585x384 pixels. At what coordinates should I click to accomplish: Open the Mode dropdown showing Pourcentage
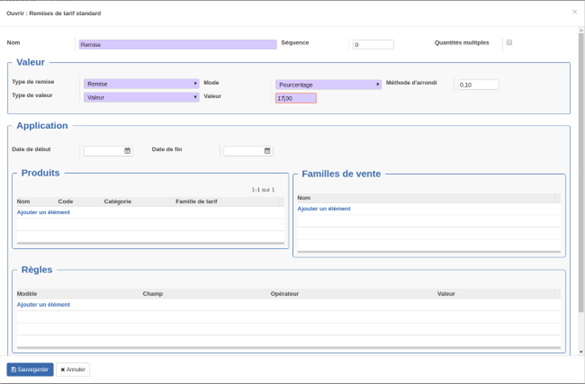pos(328,85)
